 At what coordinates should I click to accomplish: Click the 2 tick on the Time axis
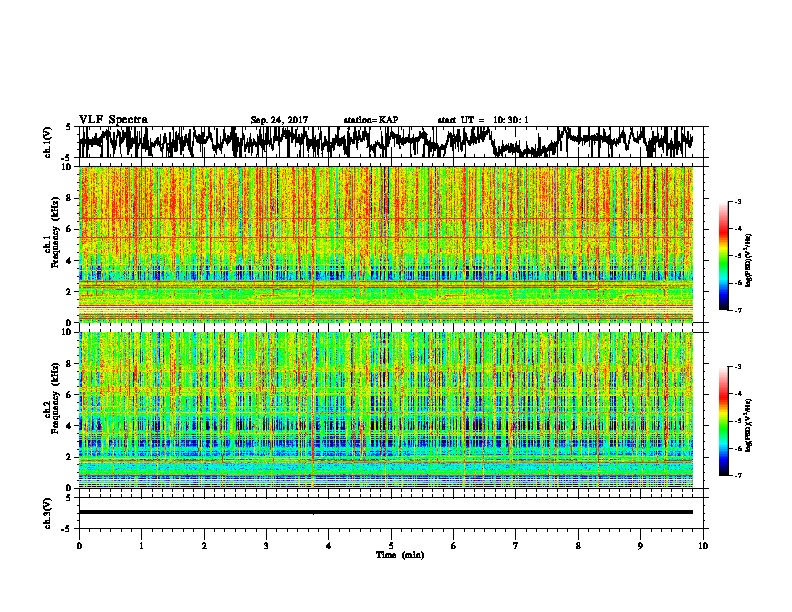click(x=204, y=546)
